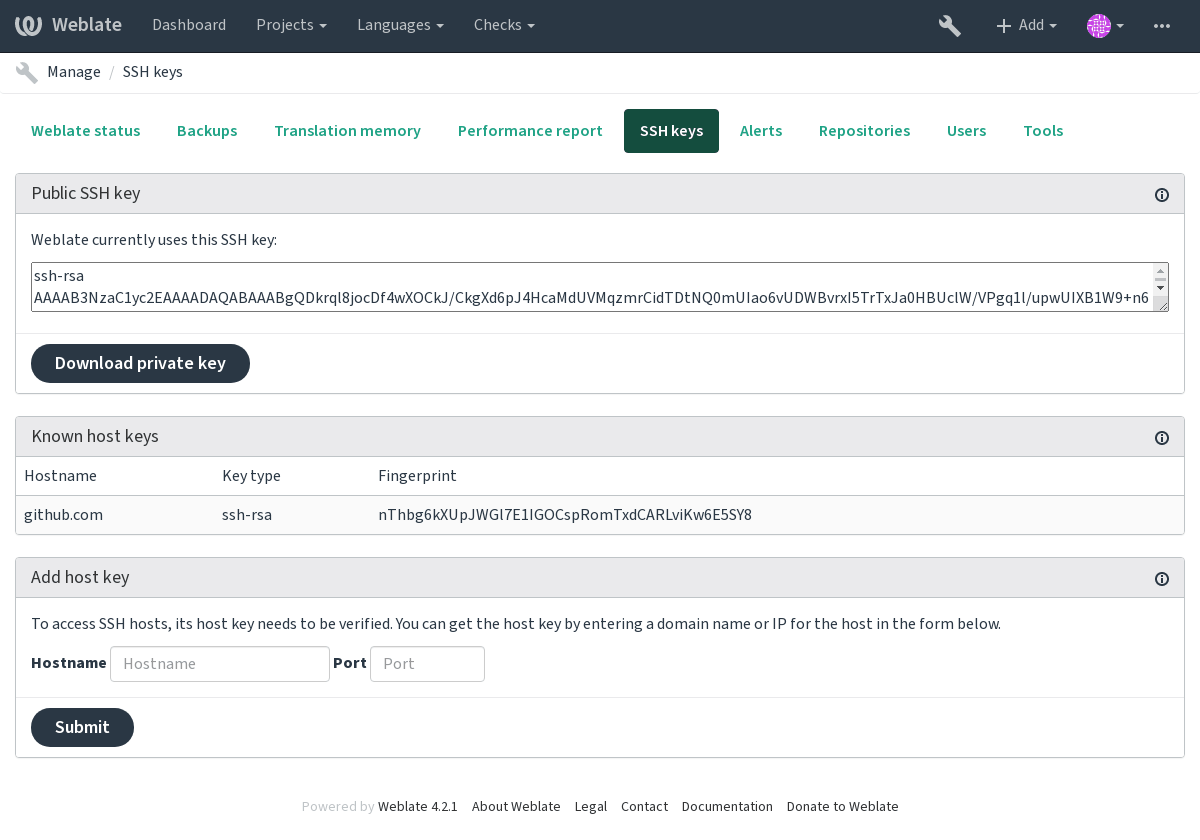1200x840 pixels.
Task: Switch to Repositories tab
Action: pos(864,131)
